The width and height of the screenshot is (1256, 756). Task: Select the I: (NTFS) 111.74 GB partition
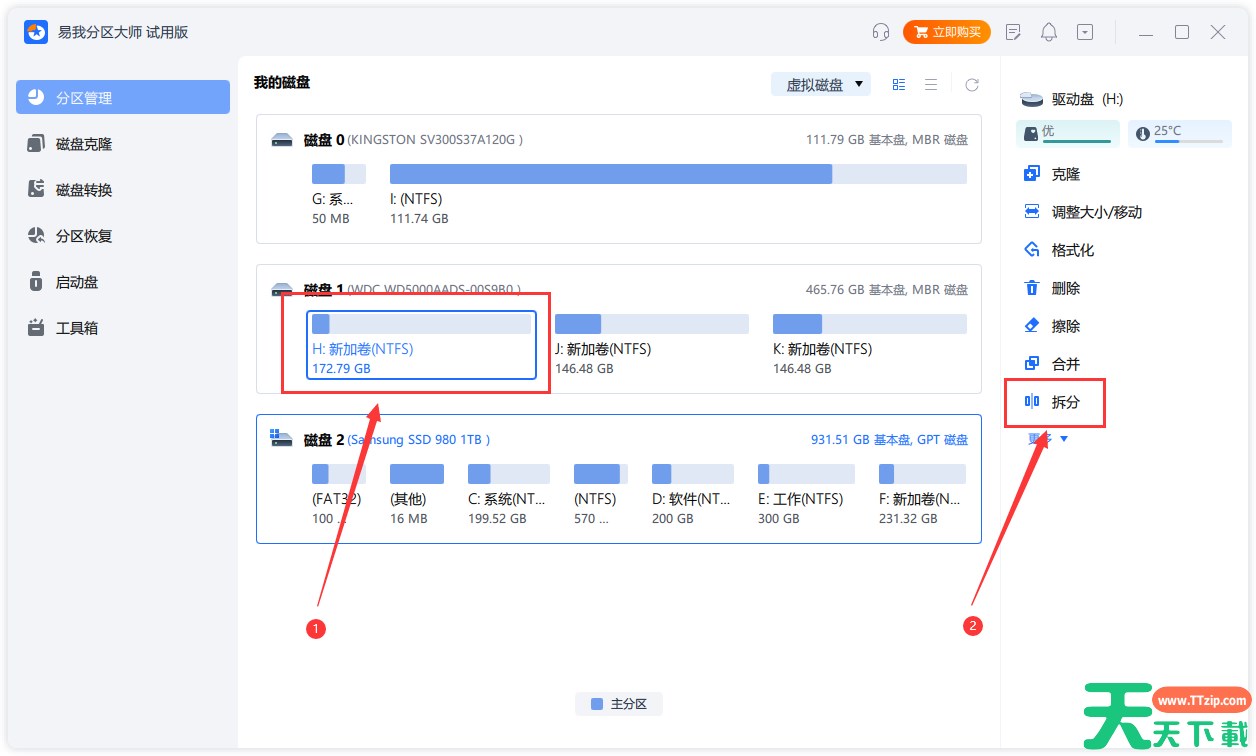coord(678,194)
